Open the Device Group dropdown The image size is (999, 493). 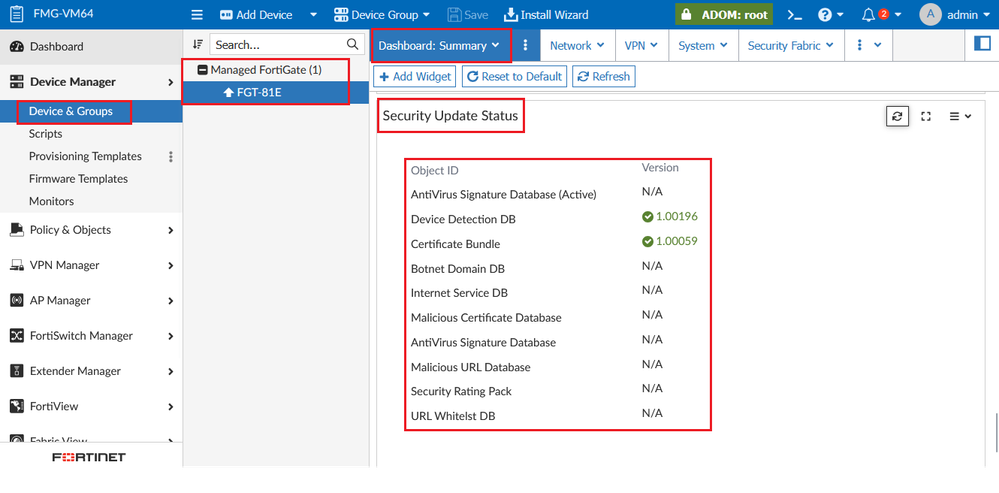(382, 15)
